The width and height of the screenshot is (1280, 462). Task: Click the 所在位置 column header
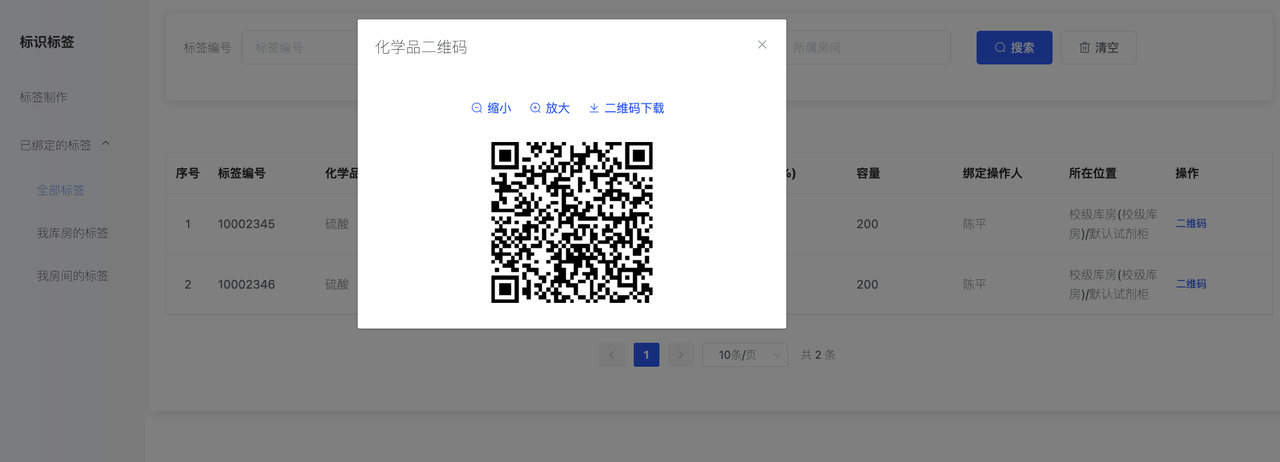(1093, 173)
